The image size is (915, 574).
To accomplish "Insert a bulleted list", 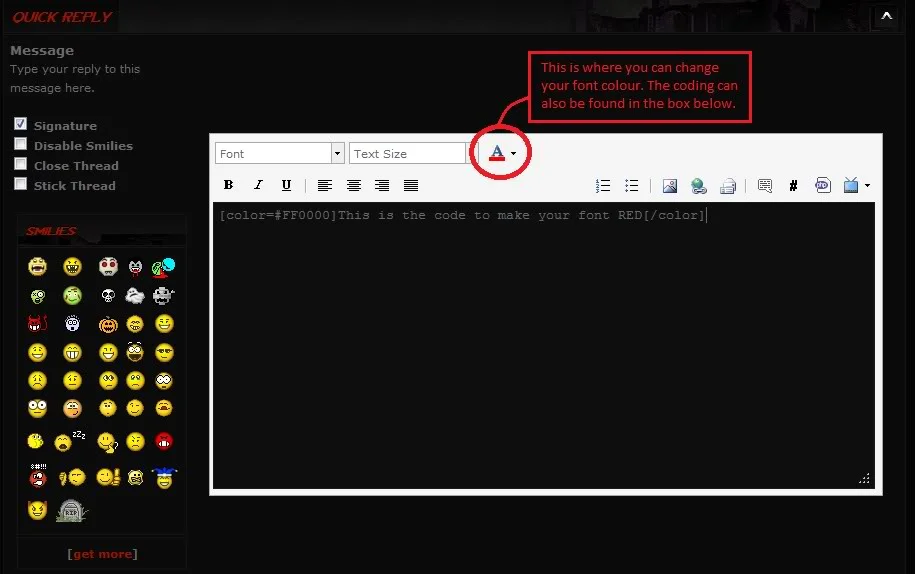I will point(631,186).
